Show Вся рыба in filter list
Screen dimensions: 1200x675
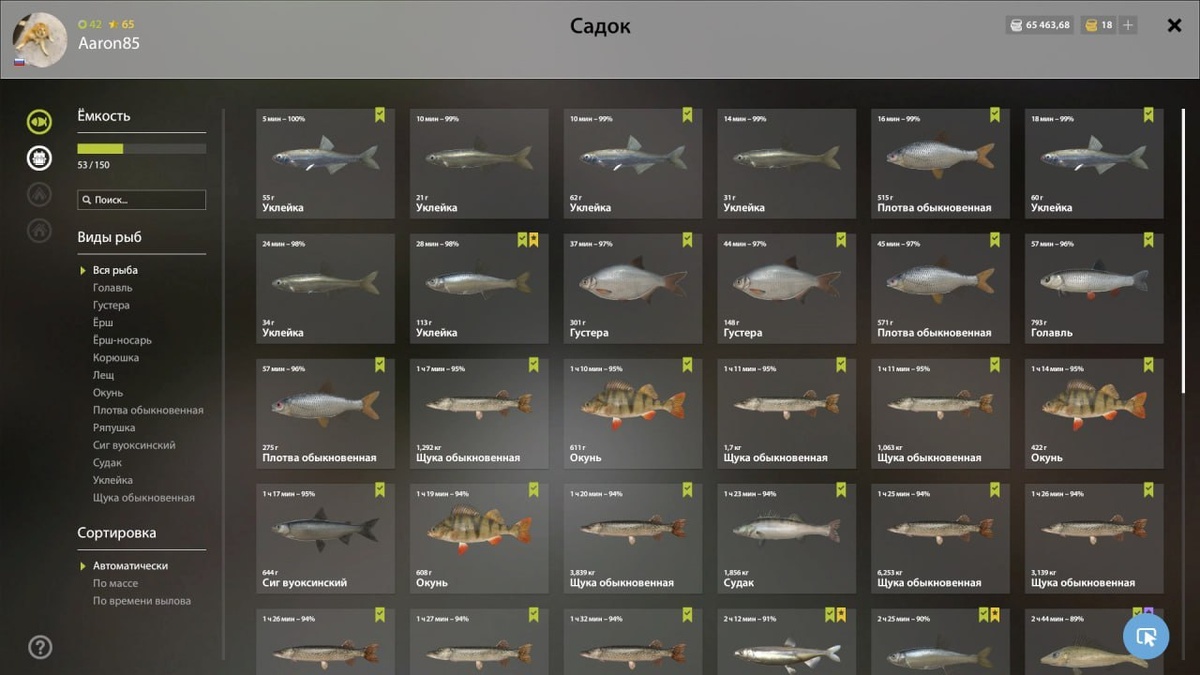tap(115, 270)
